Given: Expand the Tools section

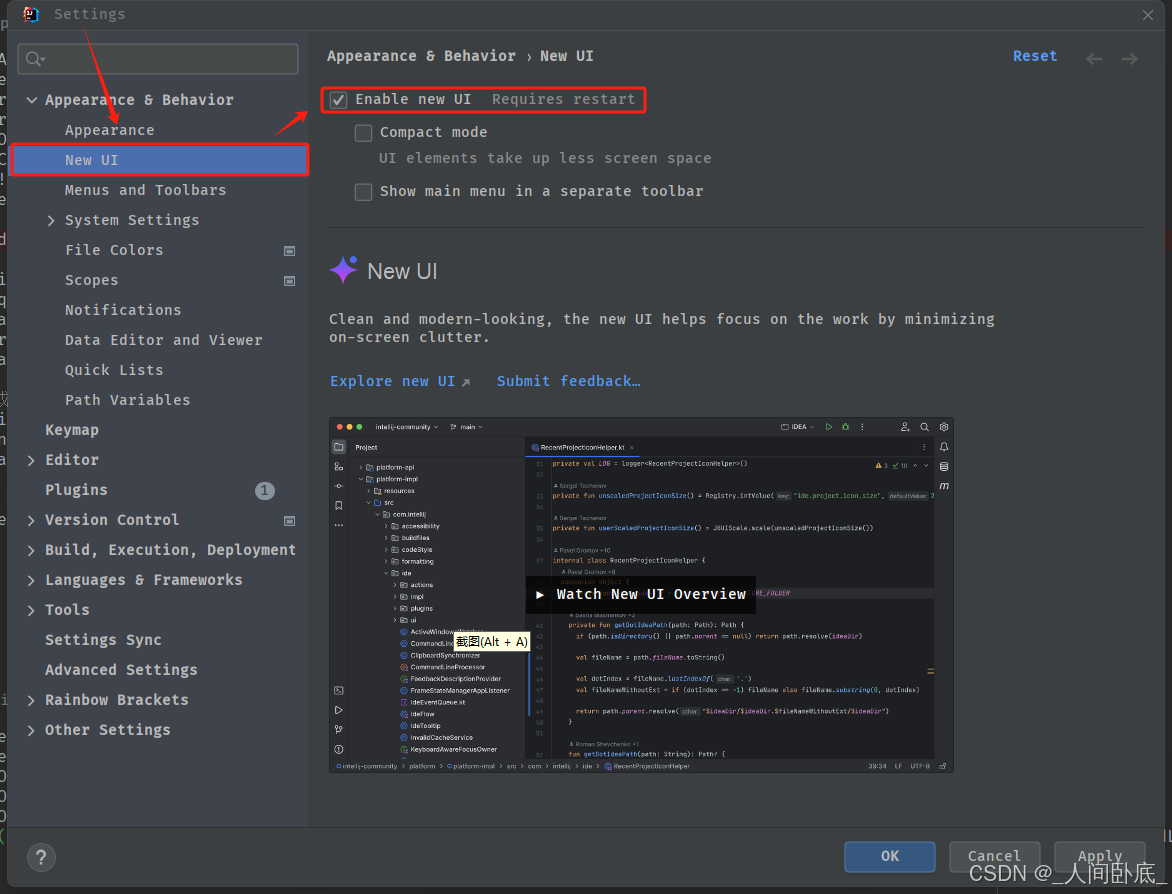Looking at the screenshot, I should pos(31,610).
